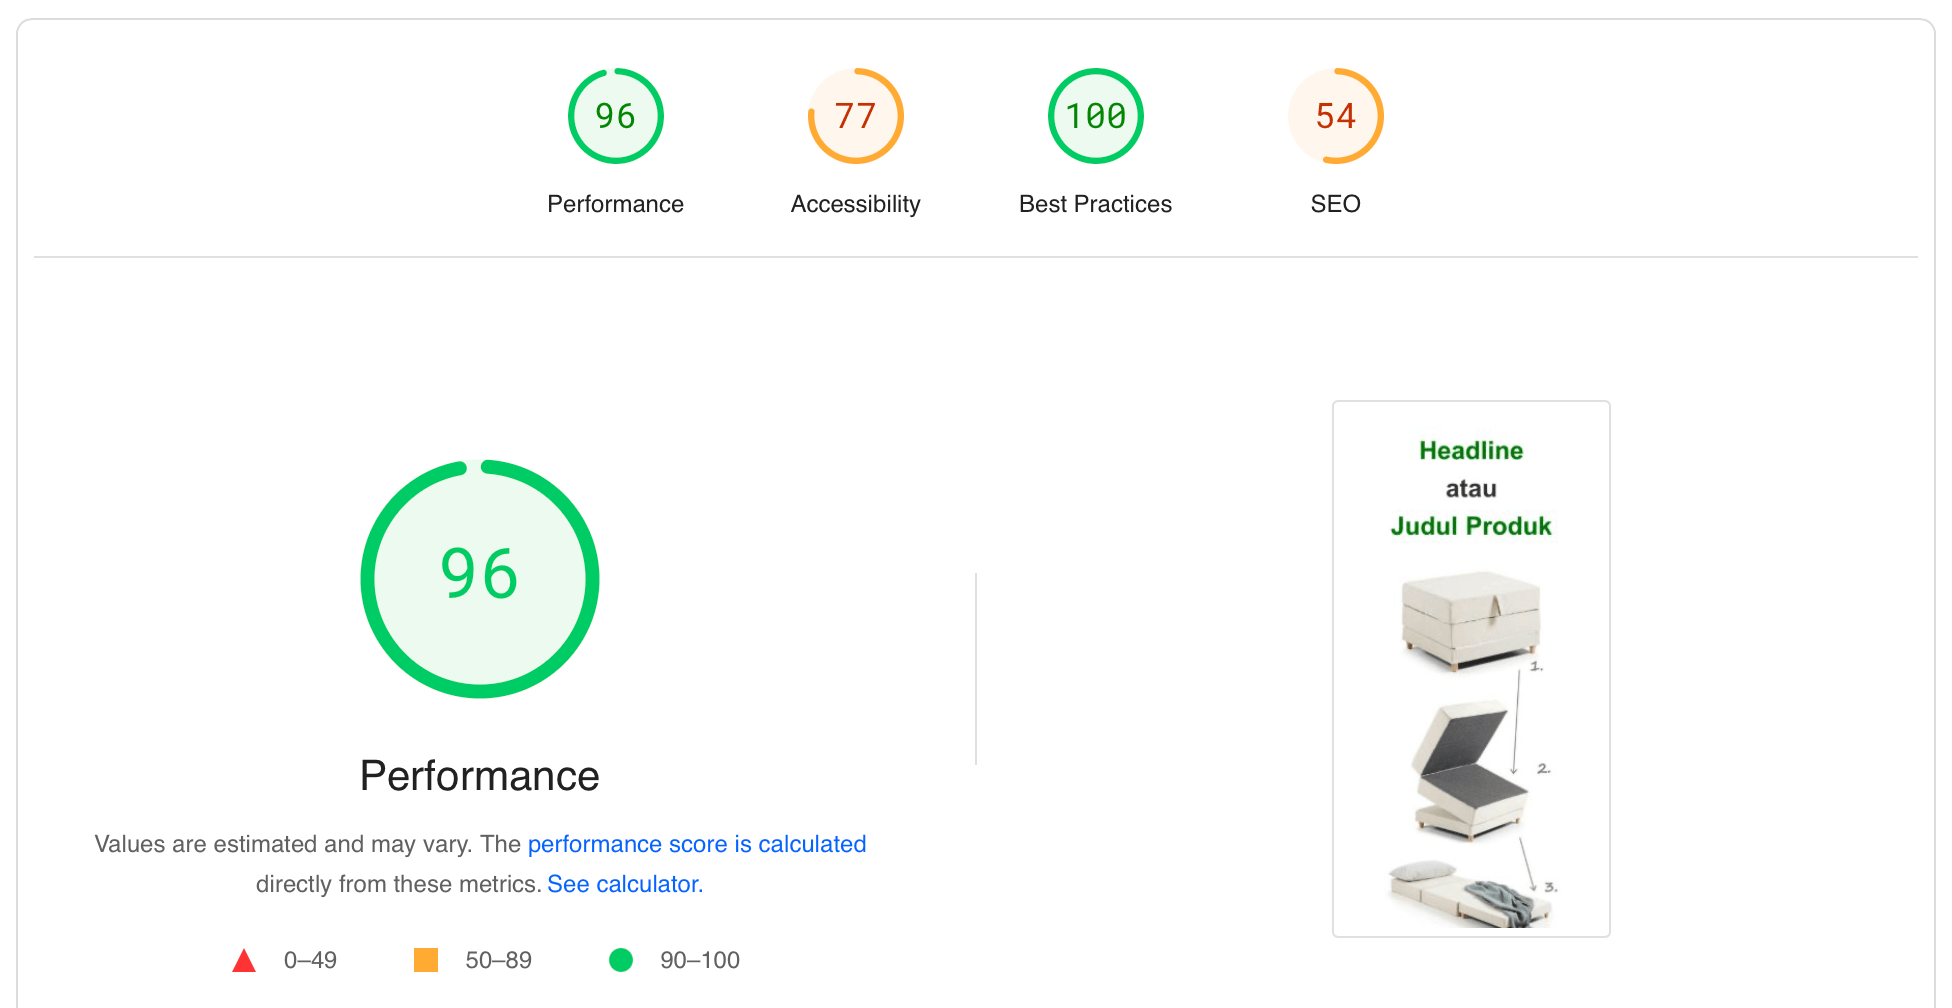This screenshot has height=1008, width=1952.
Task: Click the 90–100 score range label
Action: pyautogui.click(x=699, y=960)
